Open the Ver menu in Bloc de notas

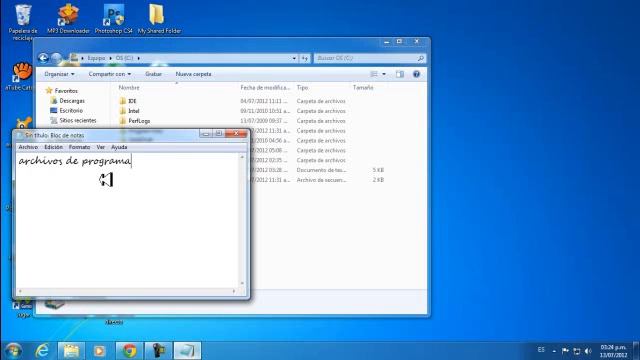[100, 147]
